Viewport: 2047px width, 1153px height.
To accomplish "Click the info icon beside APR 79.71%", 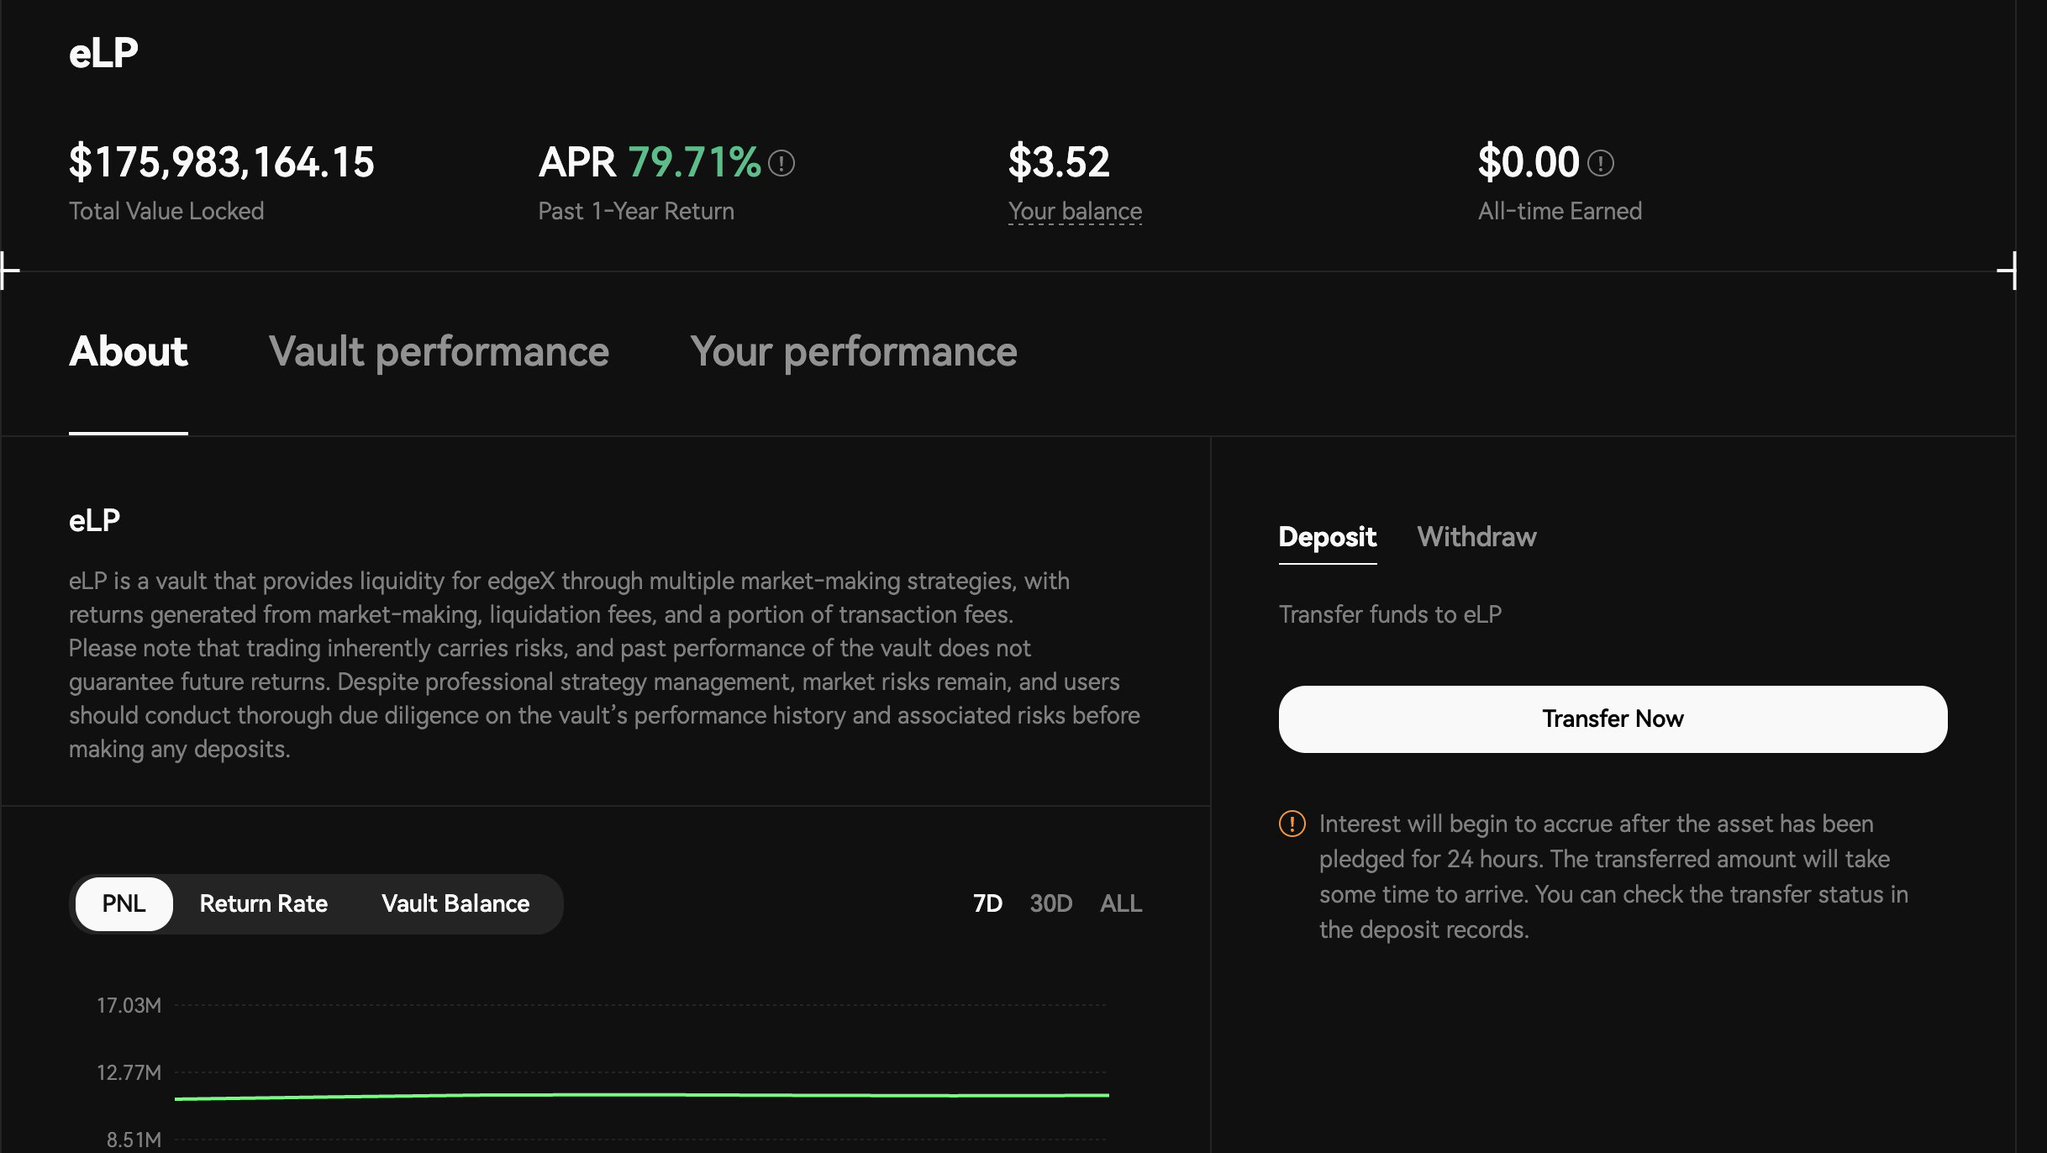I will [781, 163].
